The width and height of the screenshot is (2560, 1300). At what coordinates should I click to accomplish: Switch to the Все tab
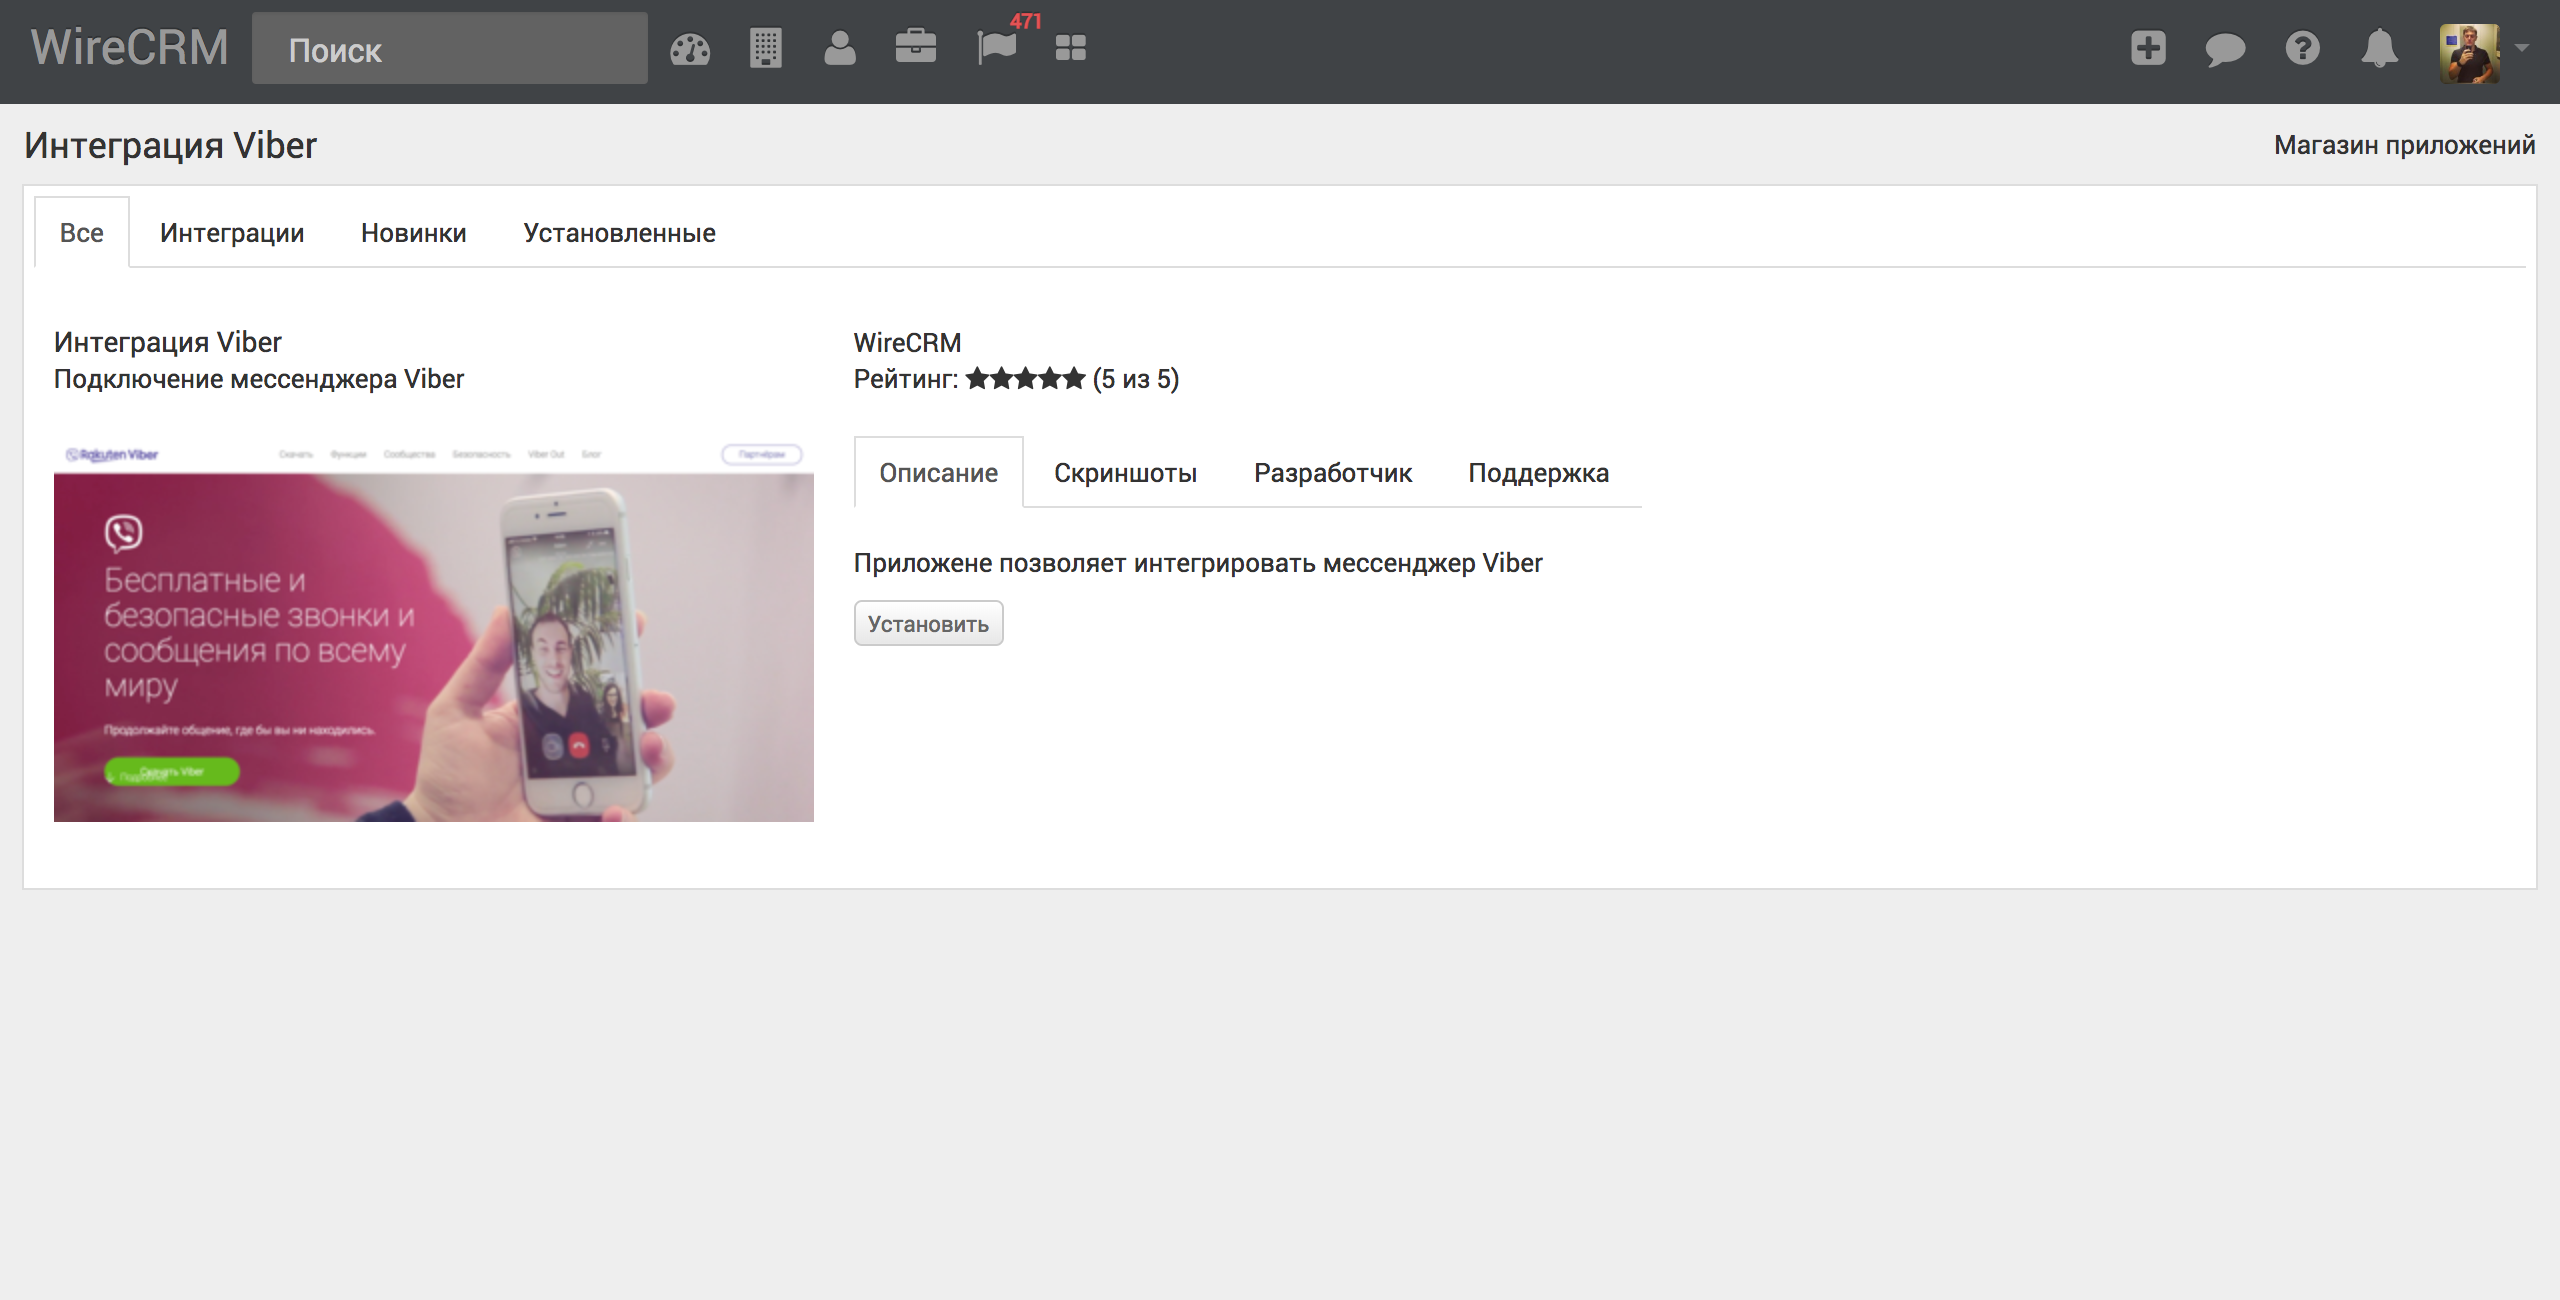pos(82,232)
